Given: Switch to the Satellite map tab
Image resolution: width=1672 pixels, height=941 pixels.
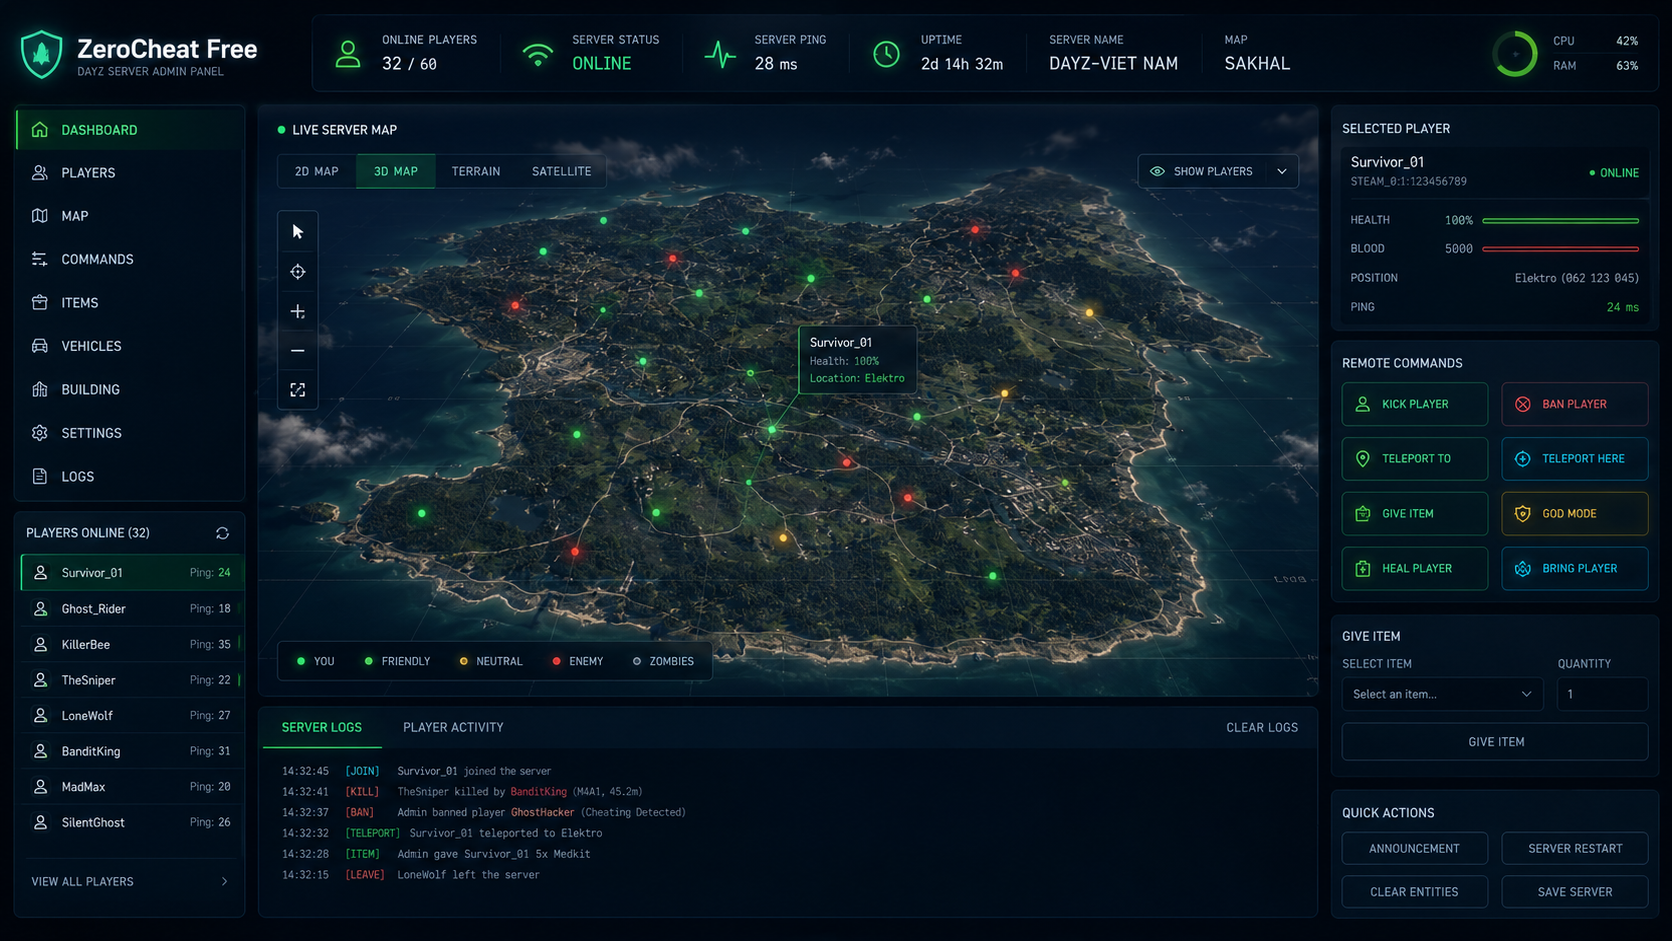Looking at the screenshot, I should [x=561, y=171].
